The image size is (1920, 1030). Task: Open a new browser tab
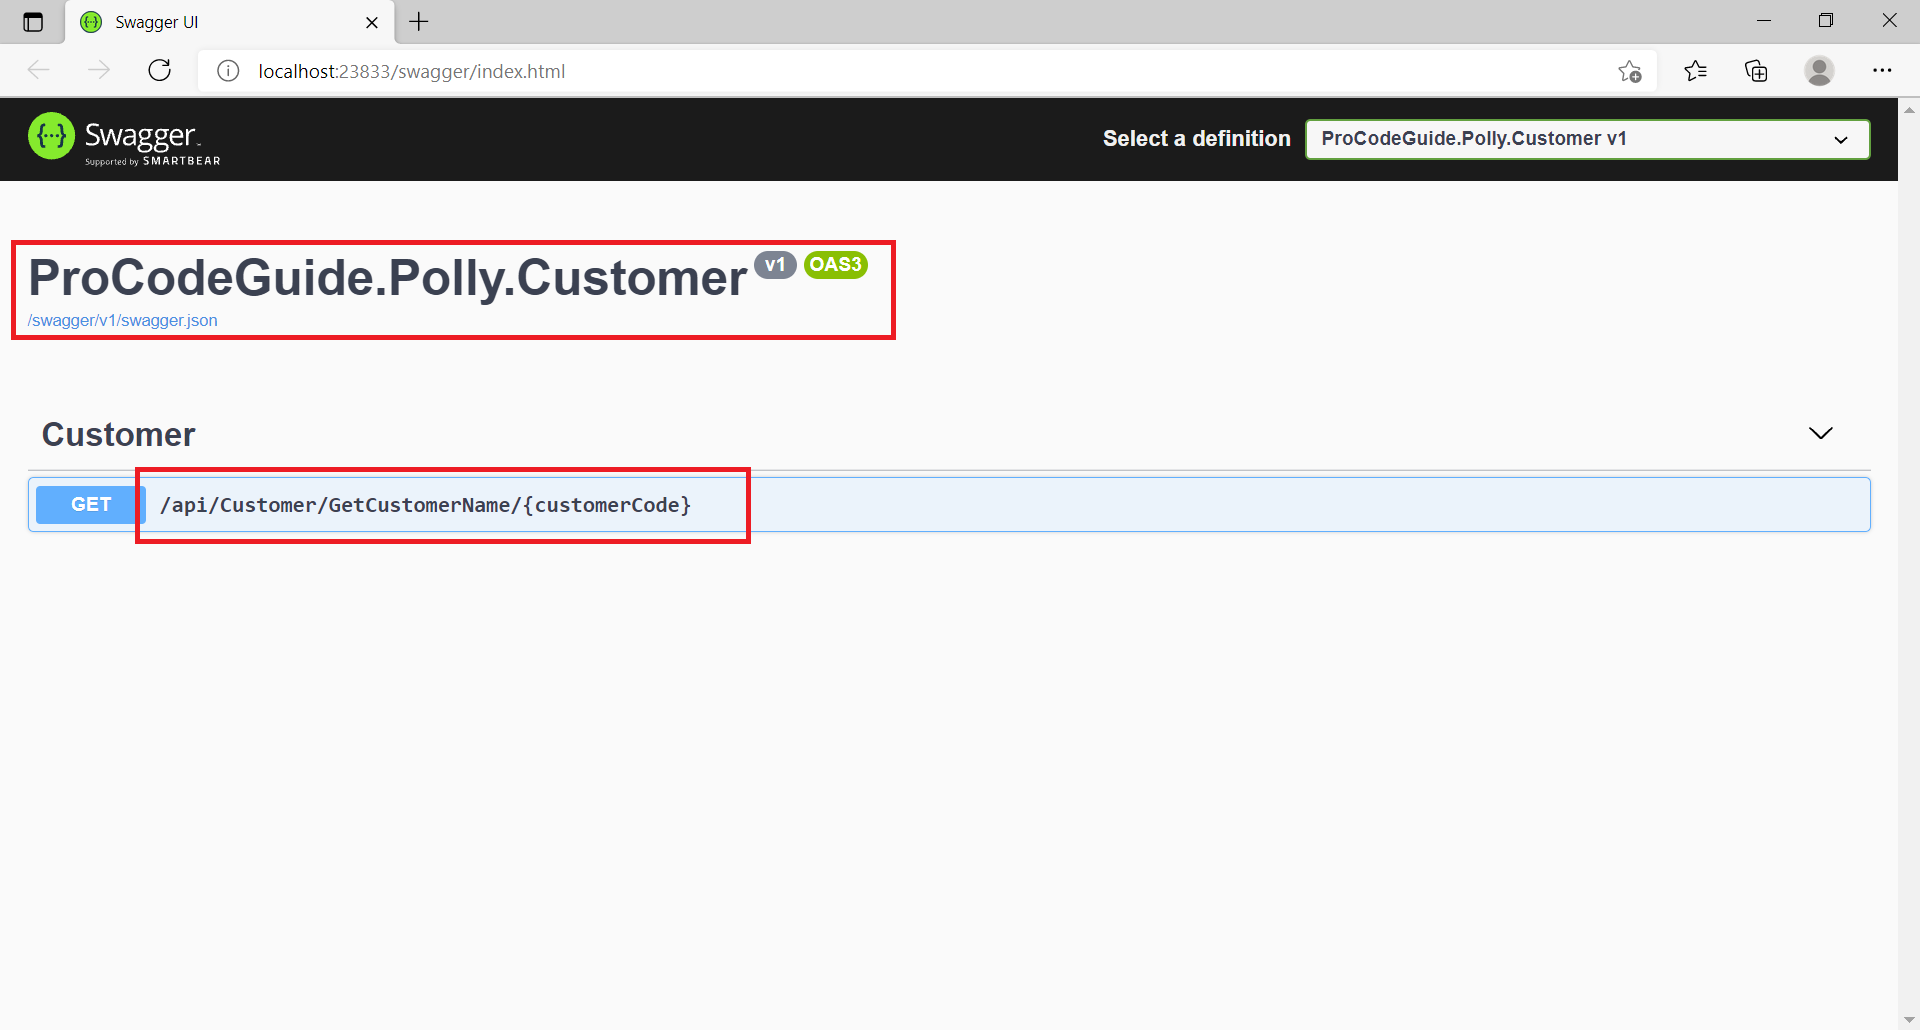(x=418, y=21)
